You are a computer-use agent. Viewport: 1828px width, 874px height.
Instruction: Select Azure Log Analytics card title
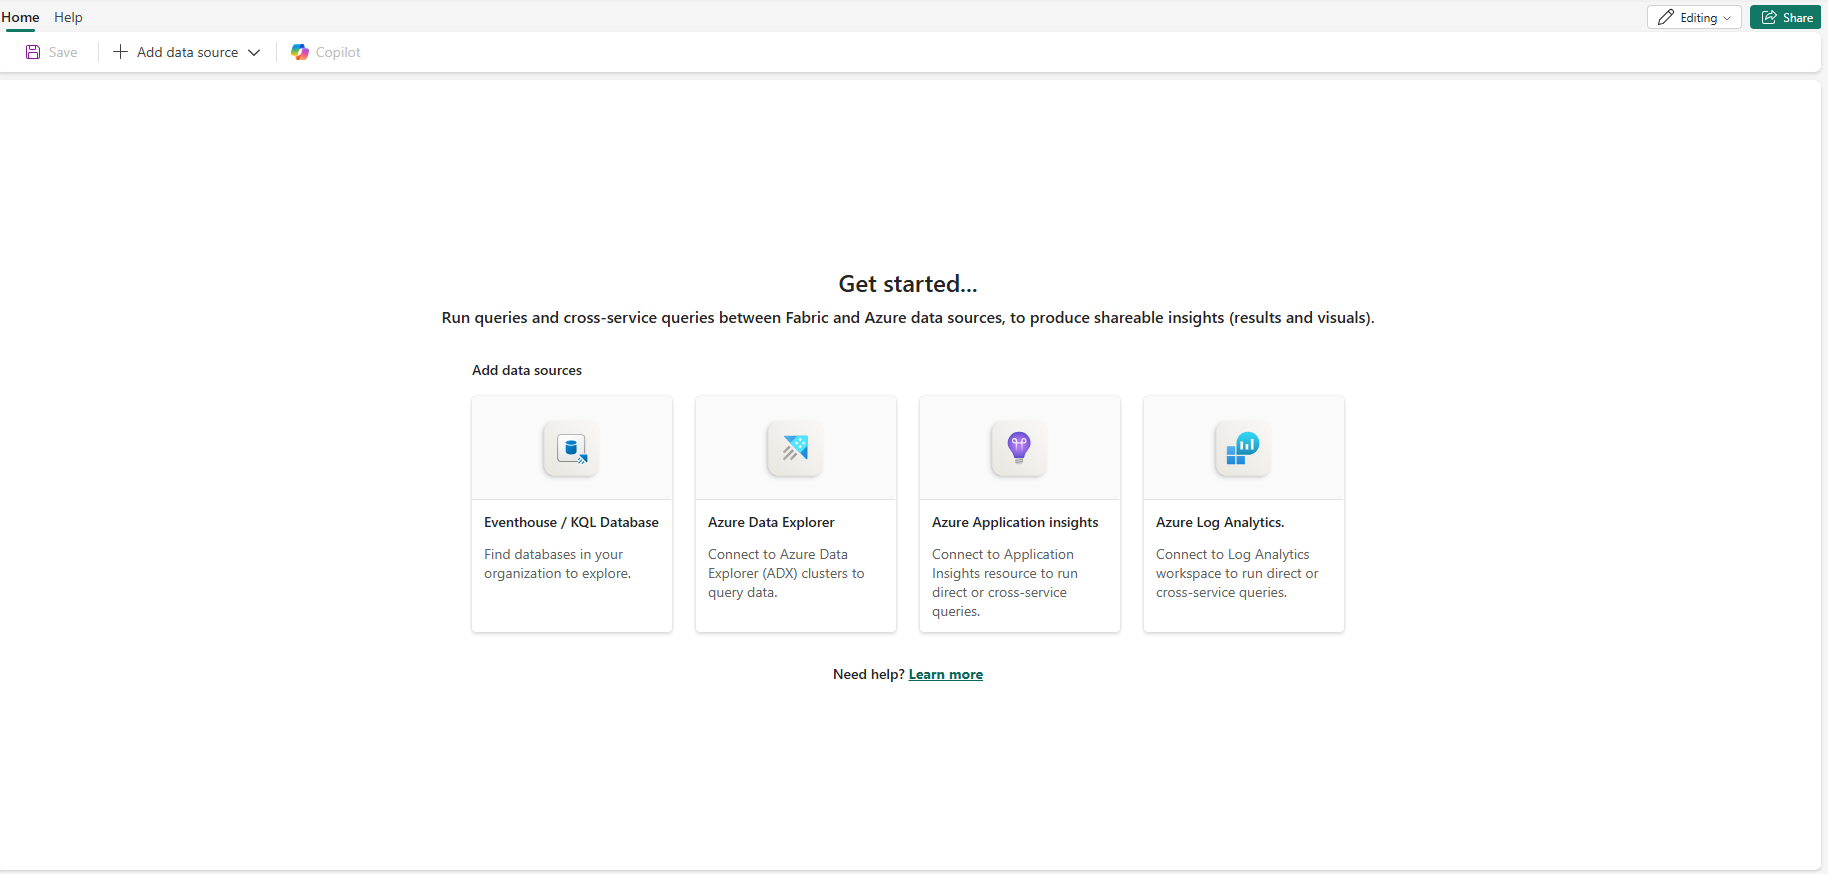tap(1220, 522)
